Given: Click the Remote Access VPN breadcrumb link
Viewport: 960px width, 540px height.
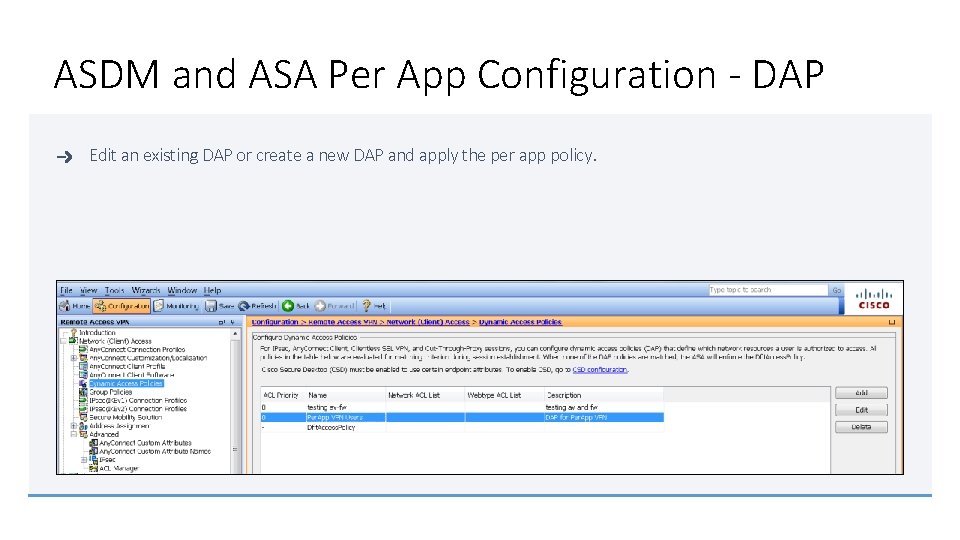Looking at the screenshot, I should (343, 322).
